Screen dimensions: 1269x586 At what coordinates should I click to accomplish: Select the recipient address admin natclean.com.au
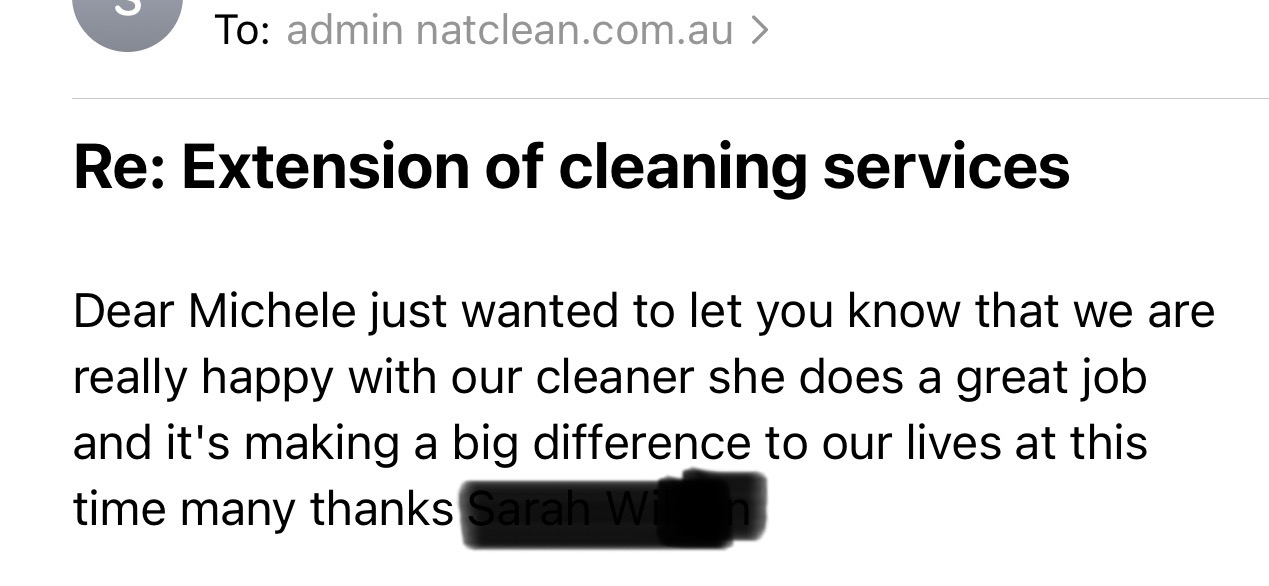(506, 30)
